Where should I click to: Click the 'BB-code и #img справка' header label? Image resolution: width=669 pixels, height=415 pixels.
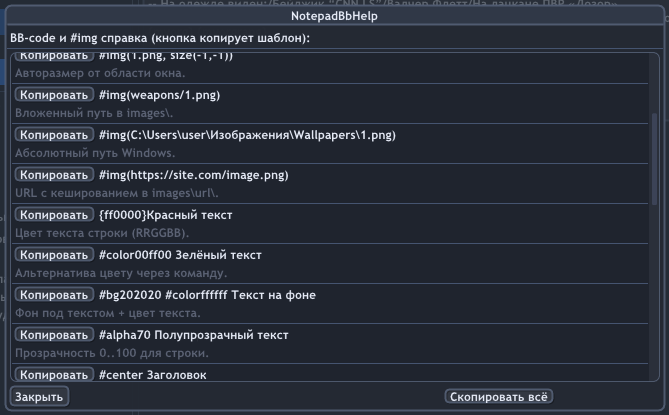point(160,38)
